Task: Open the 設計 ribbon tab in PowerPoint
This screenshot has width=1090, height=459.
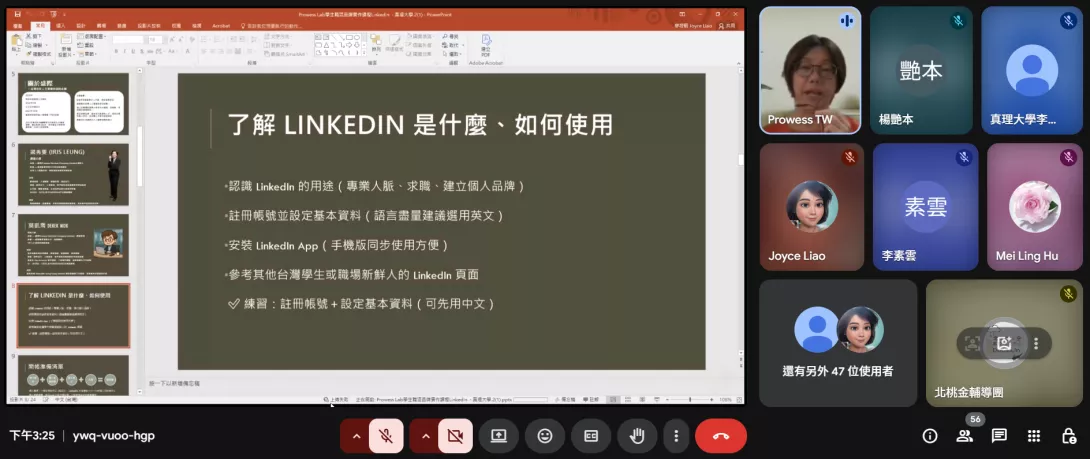Action: click(x=81, y=26)
